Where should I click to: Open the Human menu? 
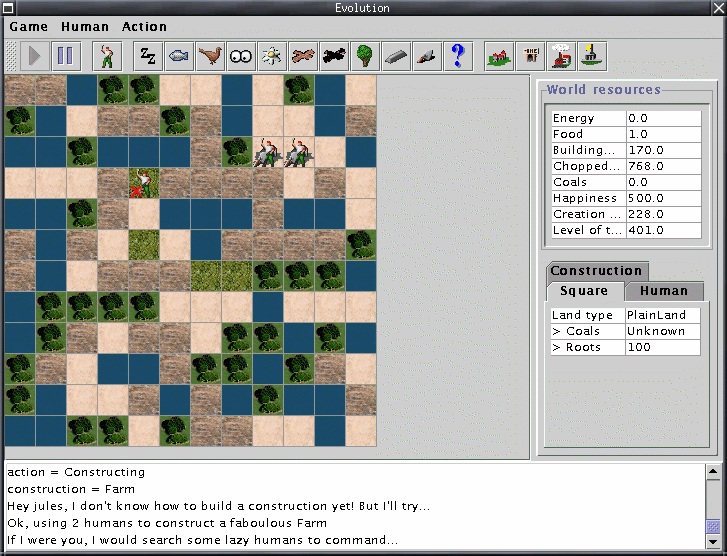point(85,27)
